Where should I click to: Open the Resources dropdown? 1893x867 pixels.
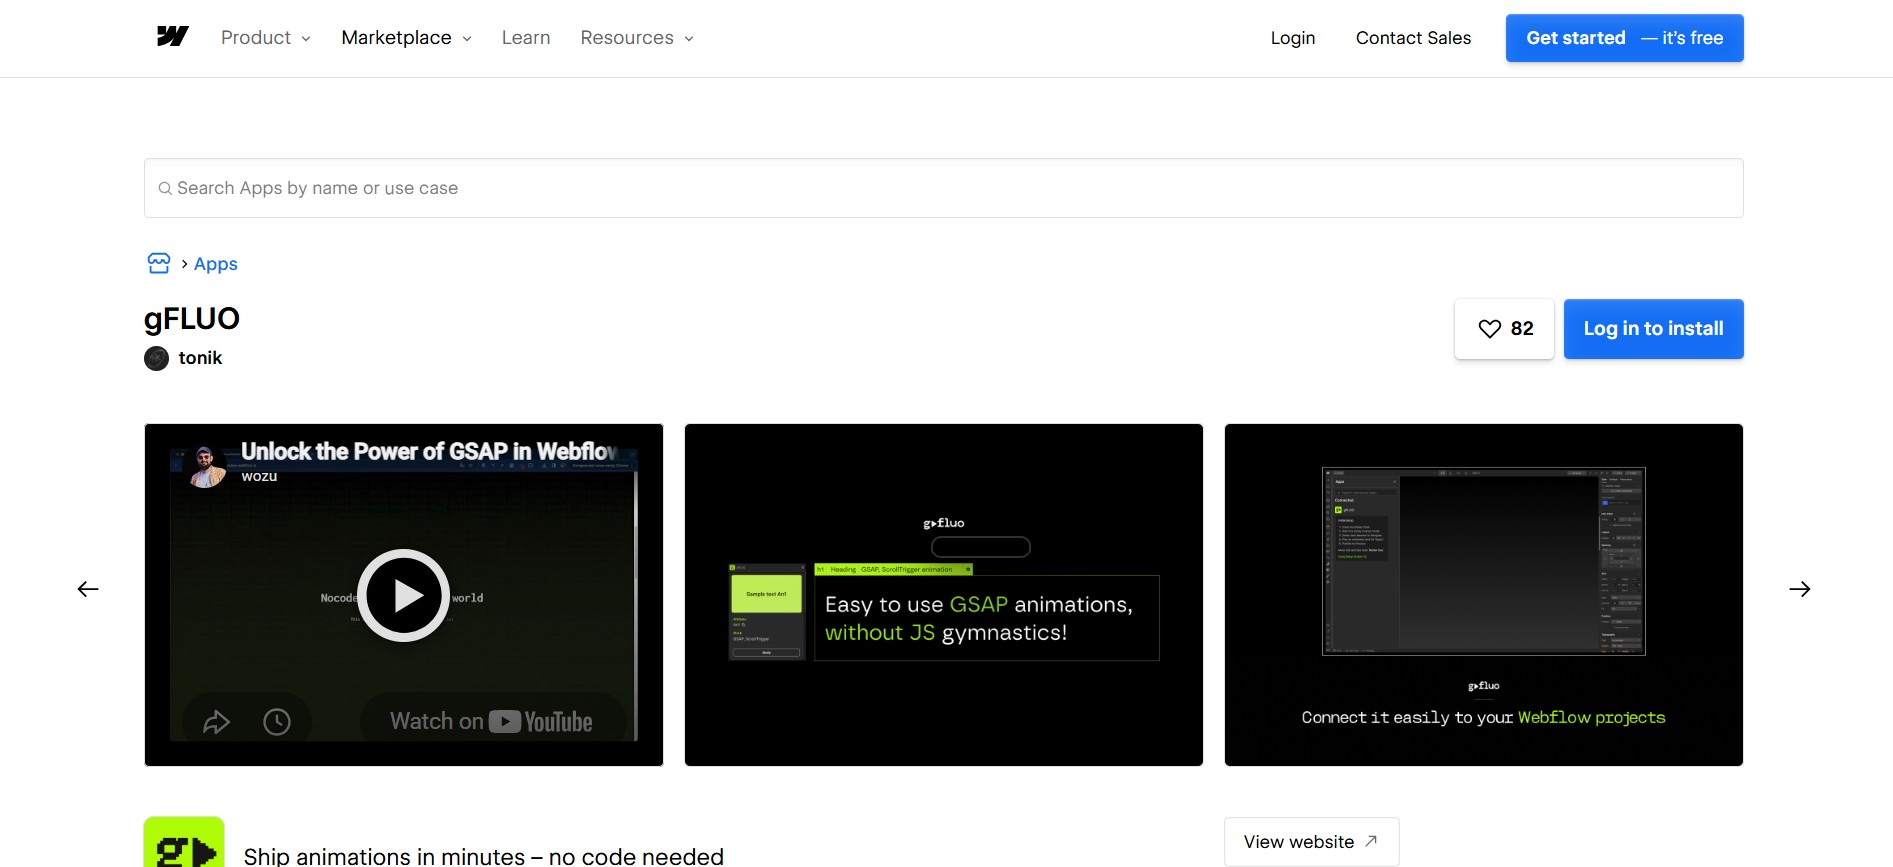tap(637, 38)
